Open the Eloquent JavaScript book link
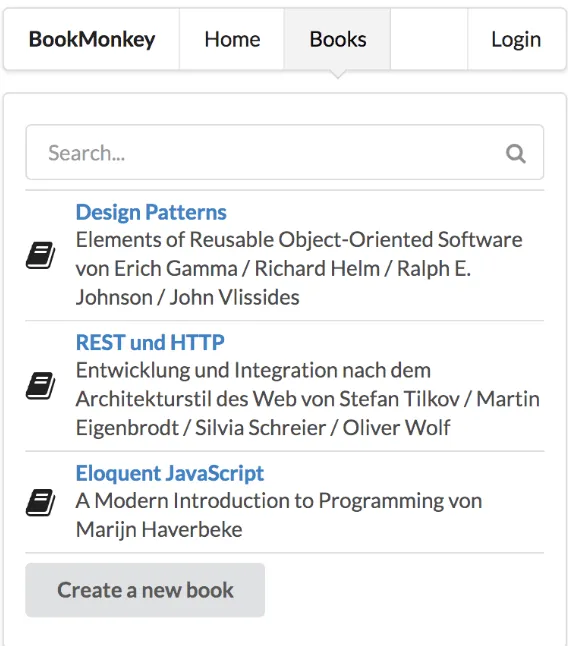 coord(170,473)
